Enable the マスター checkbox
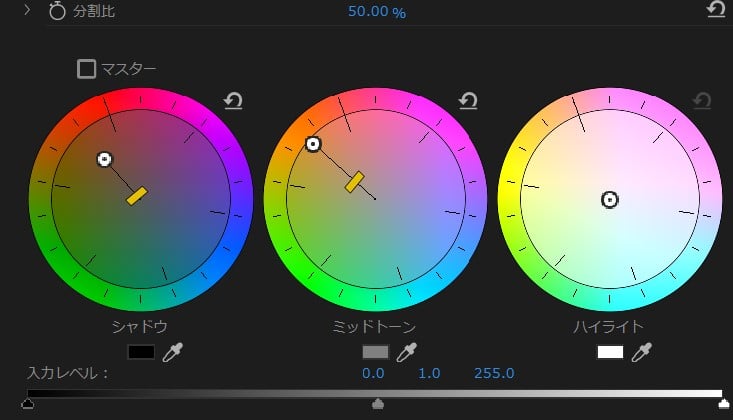 click(x=86, y=69)
